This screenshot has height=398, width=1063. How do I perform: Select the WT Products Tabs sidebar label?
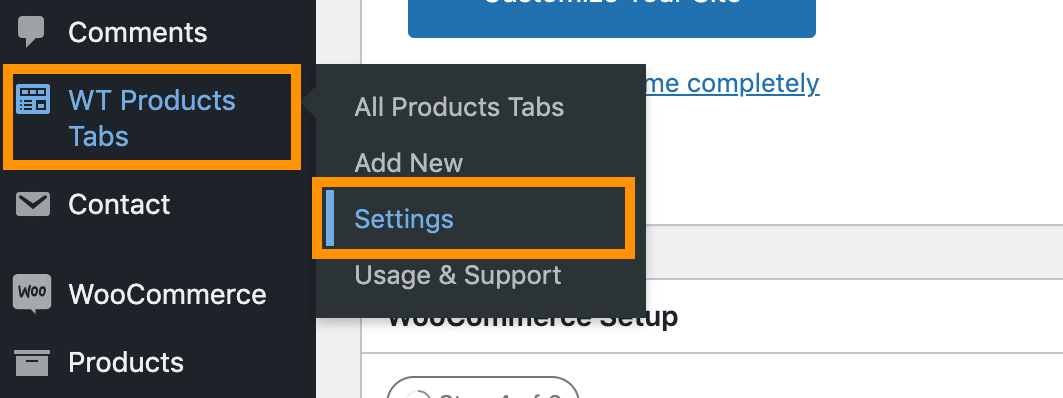point(152,118)
